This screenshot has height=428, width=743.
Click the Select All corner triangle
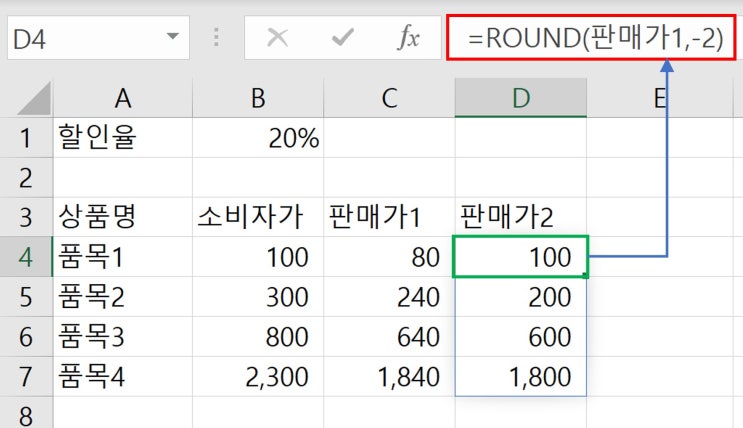point(35,99)
